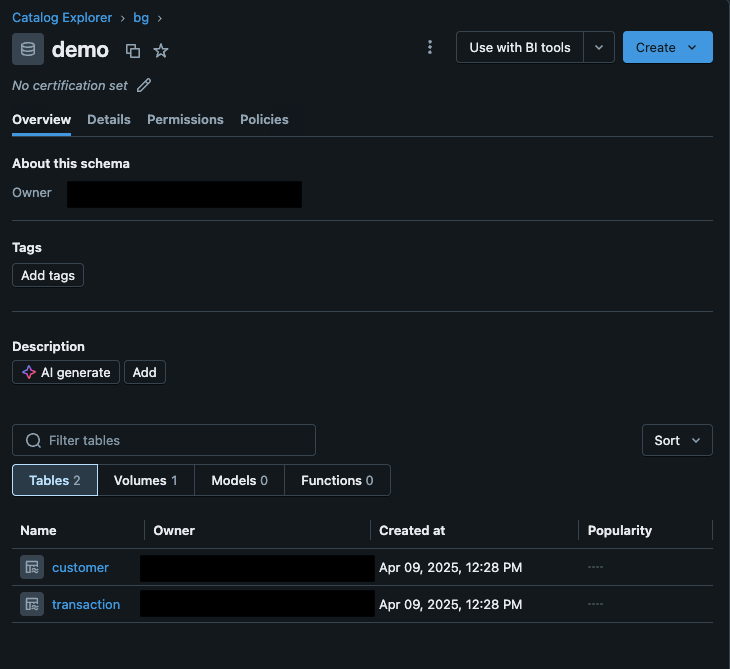The width and height of the screenshot is (730, 669).
Task: Click the customer table icon
Action: tap(32, 567)
